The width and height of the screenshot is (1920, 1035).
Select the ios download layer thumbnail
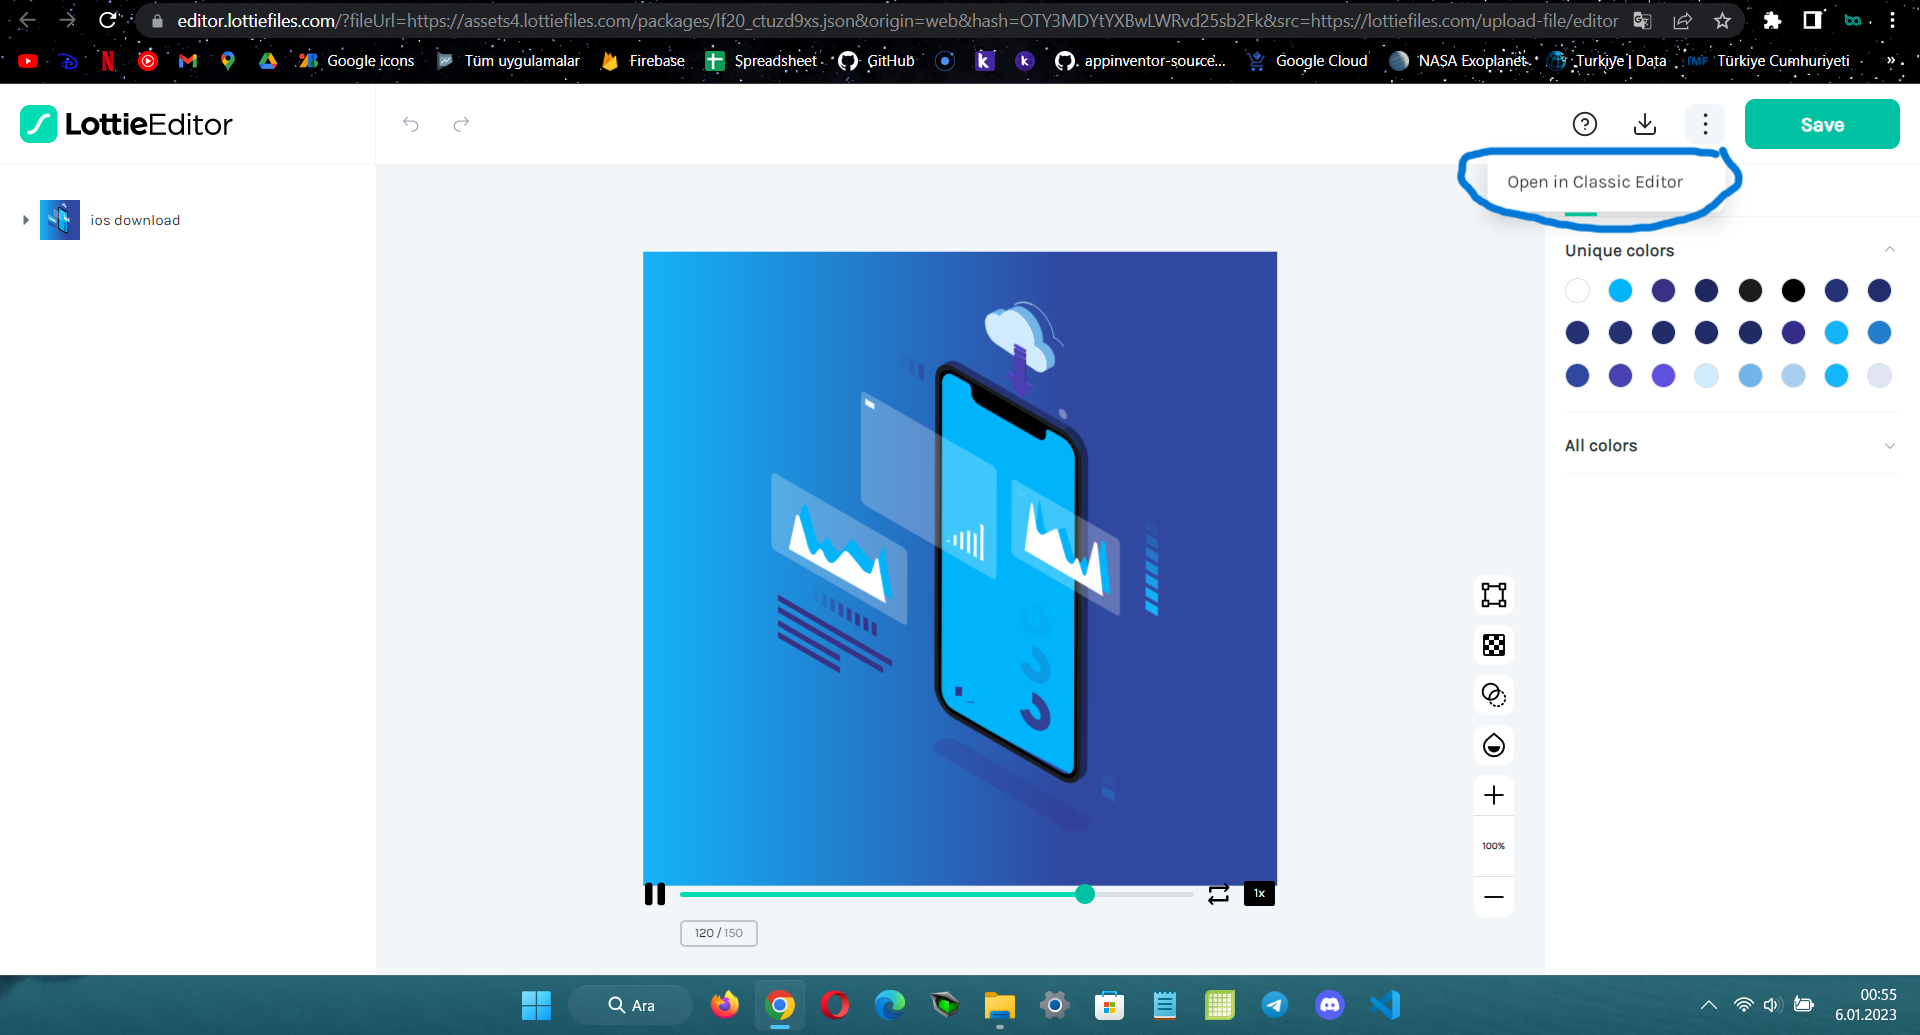tap(60, 220)
